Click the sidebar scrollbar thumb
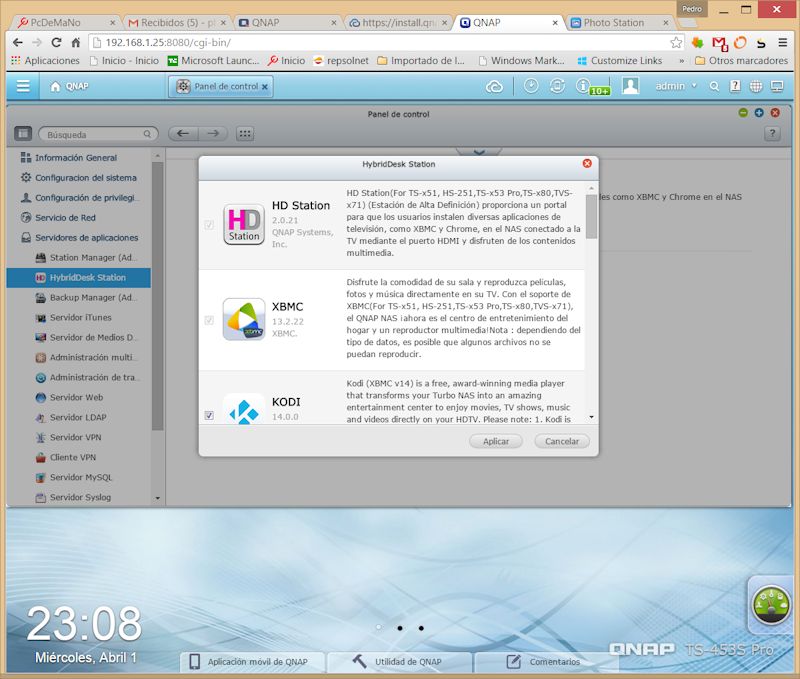Viewport: 800px width, 679px height. coord(158,296)
